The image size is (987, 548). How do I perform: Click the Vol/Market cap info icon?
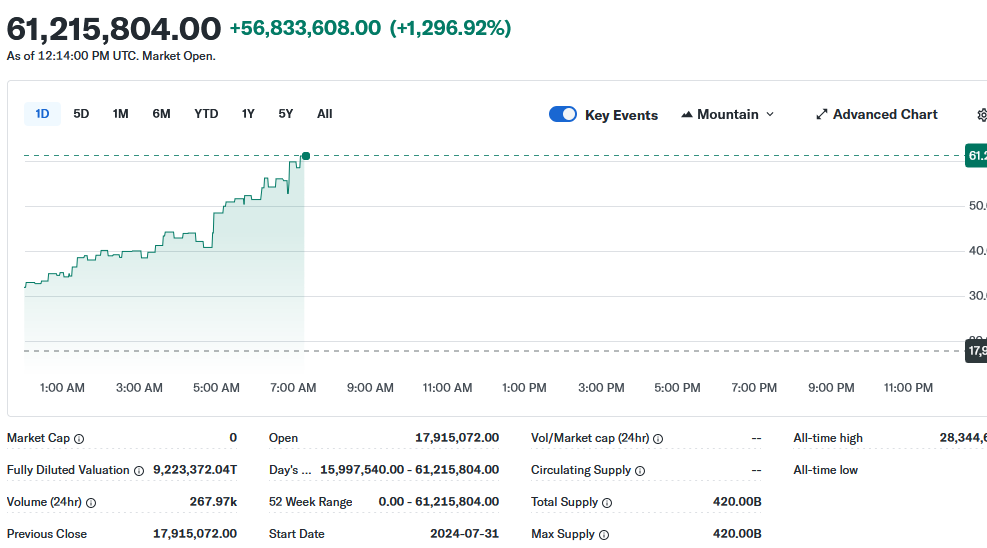tap(658, 439)
